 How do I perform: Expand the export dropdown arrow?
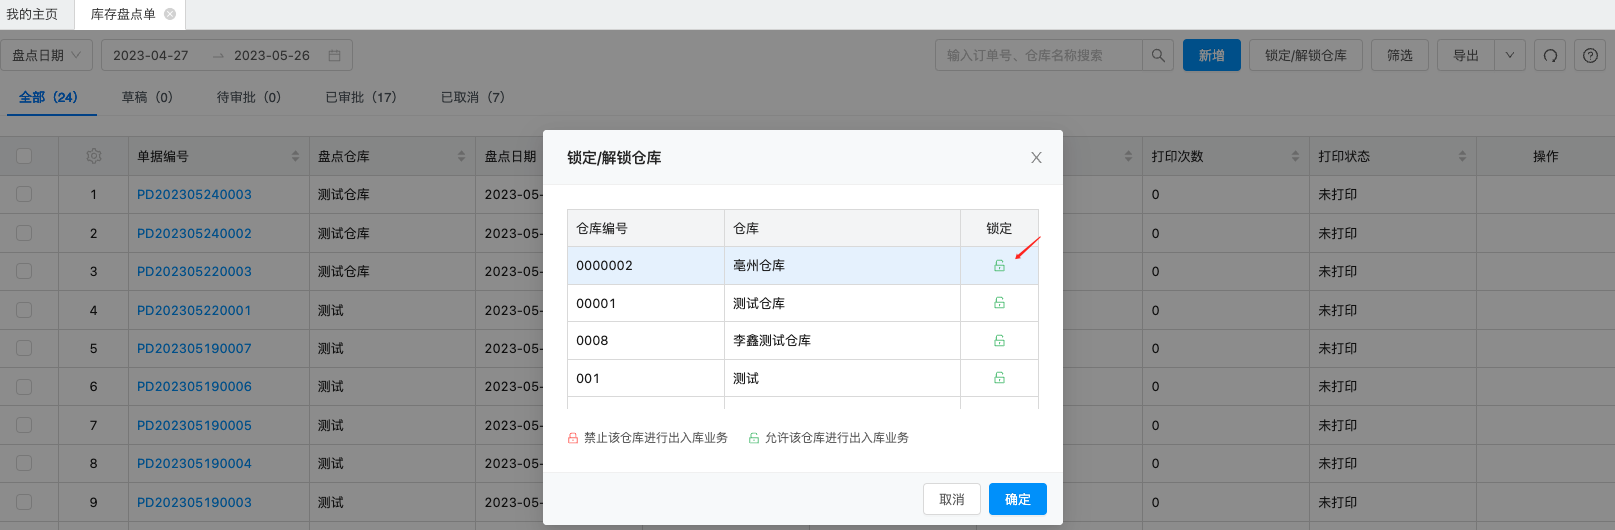1510,55
